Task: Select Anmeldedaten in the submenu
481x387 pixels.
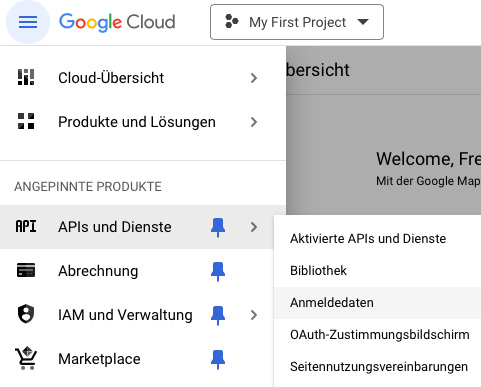Action: (377, 303)
